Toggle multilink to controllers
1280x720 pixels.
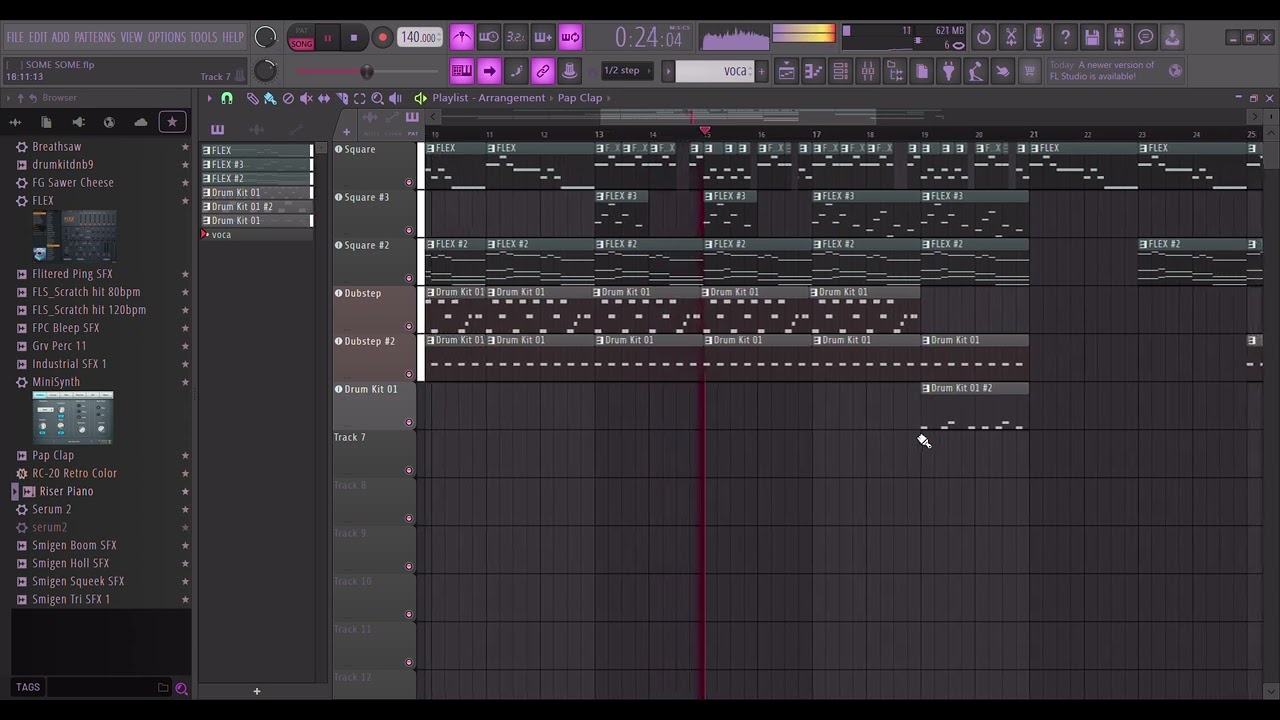tap(570, 71)
